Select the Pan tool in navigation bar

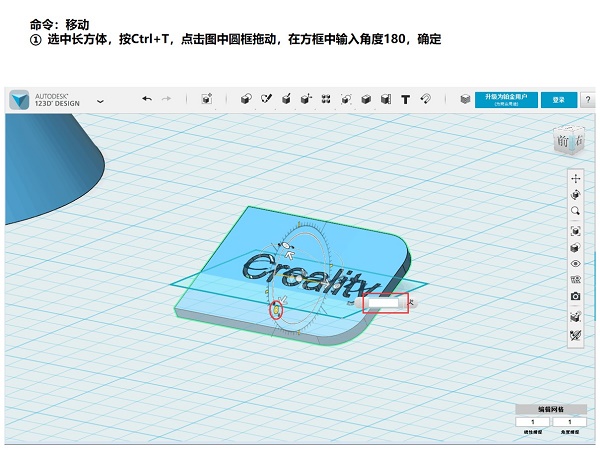click(576, 179)
